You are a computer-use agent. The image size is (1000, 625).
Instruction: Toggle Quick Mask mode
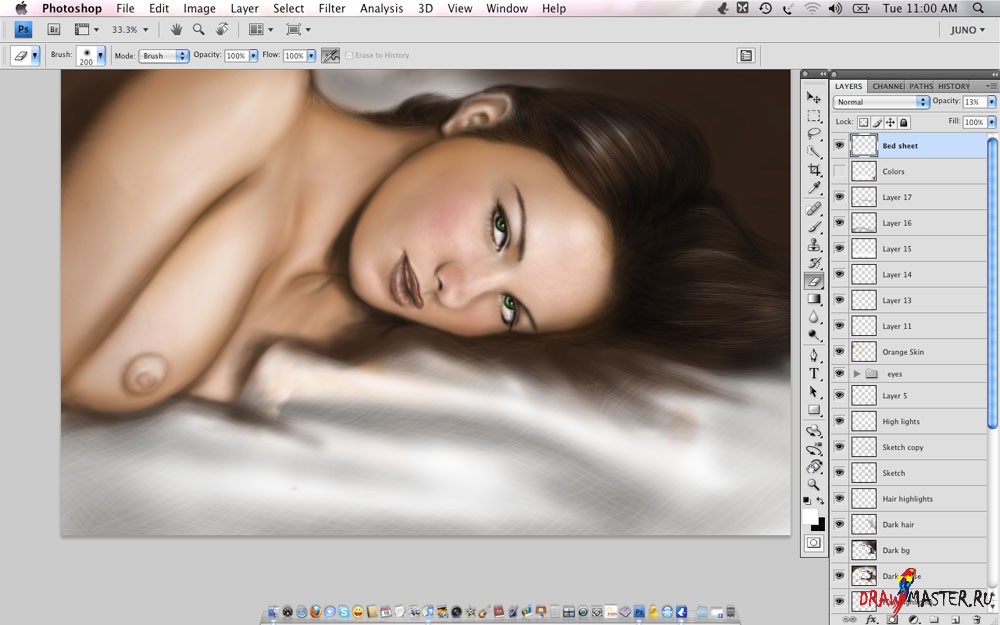(814, 543)
